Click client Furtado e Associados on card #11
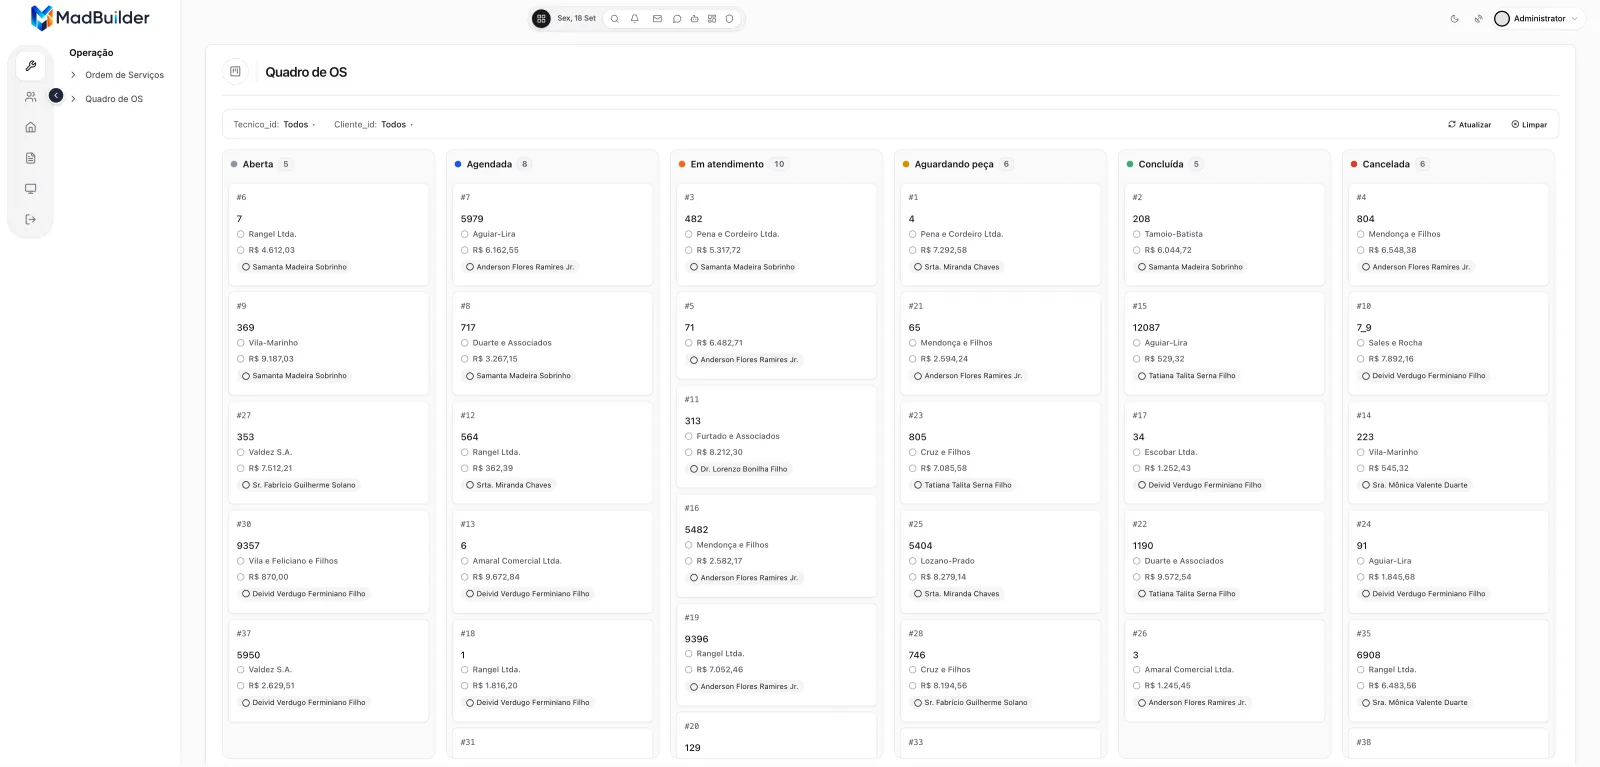This screenshot has height=767, width=1600. point(738,436)
